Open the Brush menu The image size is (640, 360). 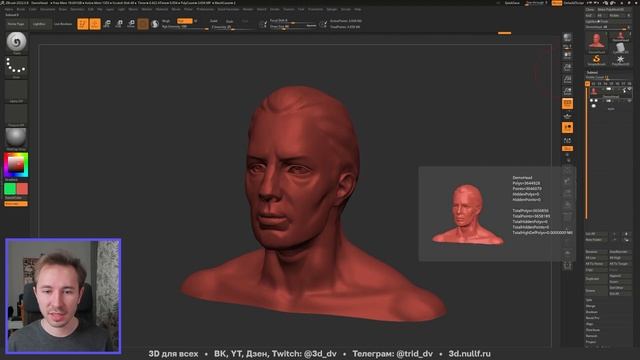pos(21,9)
